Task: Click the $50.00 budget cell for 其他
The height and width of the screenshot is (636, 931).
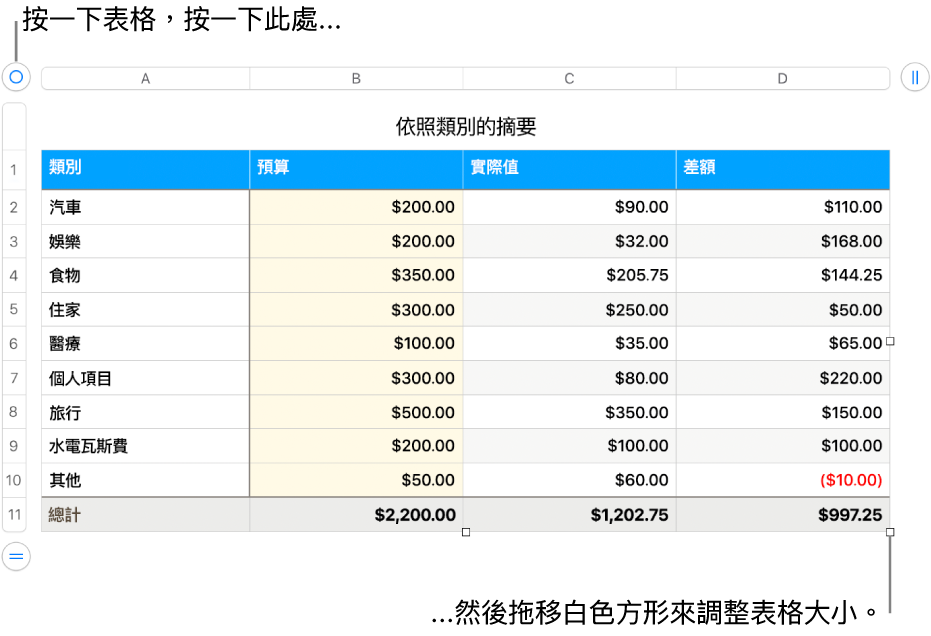Action: tap(356, 480)
